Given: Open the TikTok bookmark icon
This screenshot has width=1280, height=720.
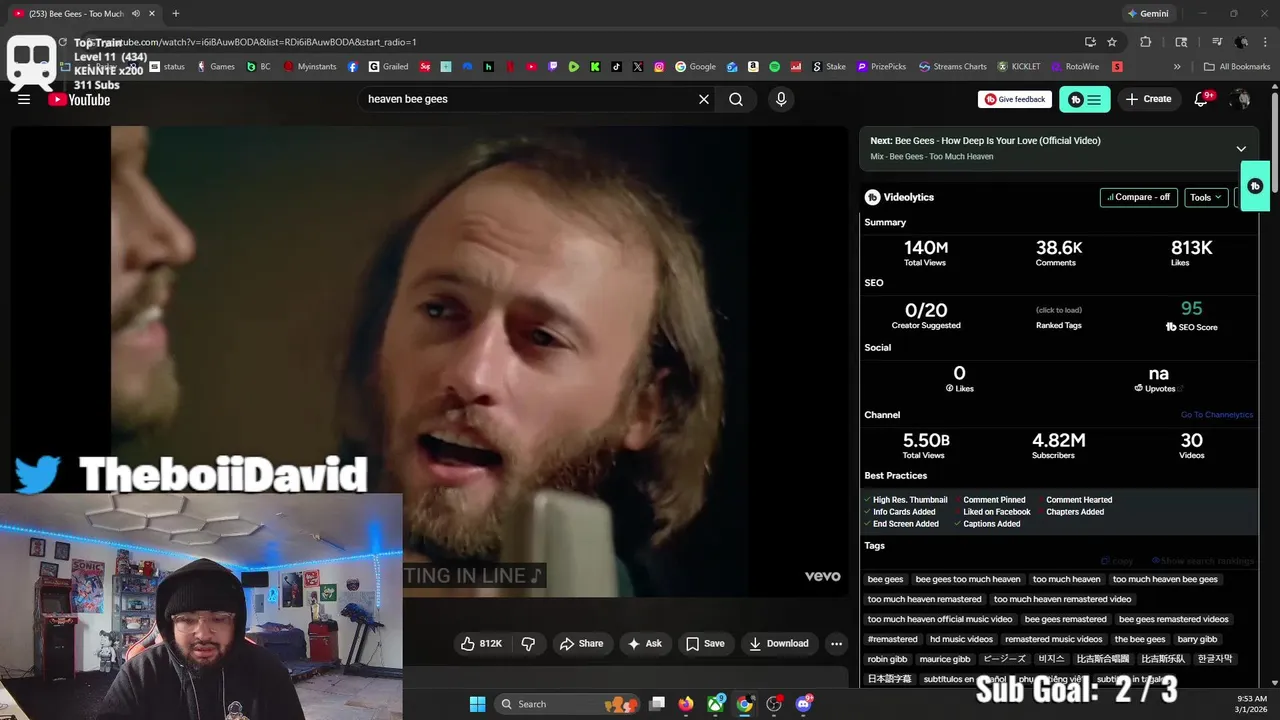Looking at the screenshot, I should pos(617,67).
